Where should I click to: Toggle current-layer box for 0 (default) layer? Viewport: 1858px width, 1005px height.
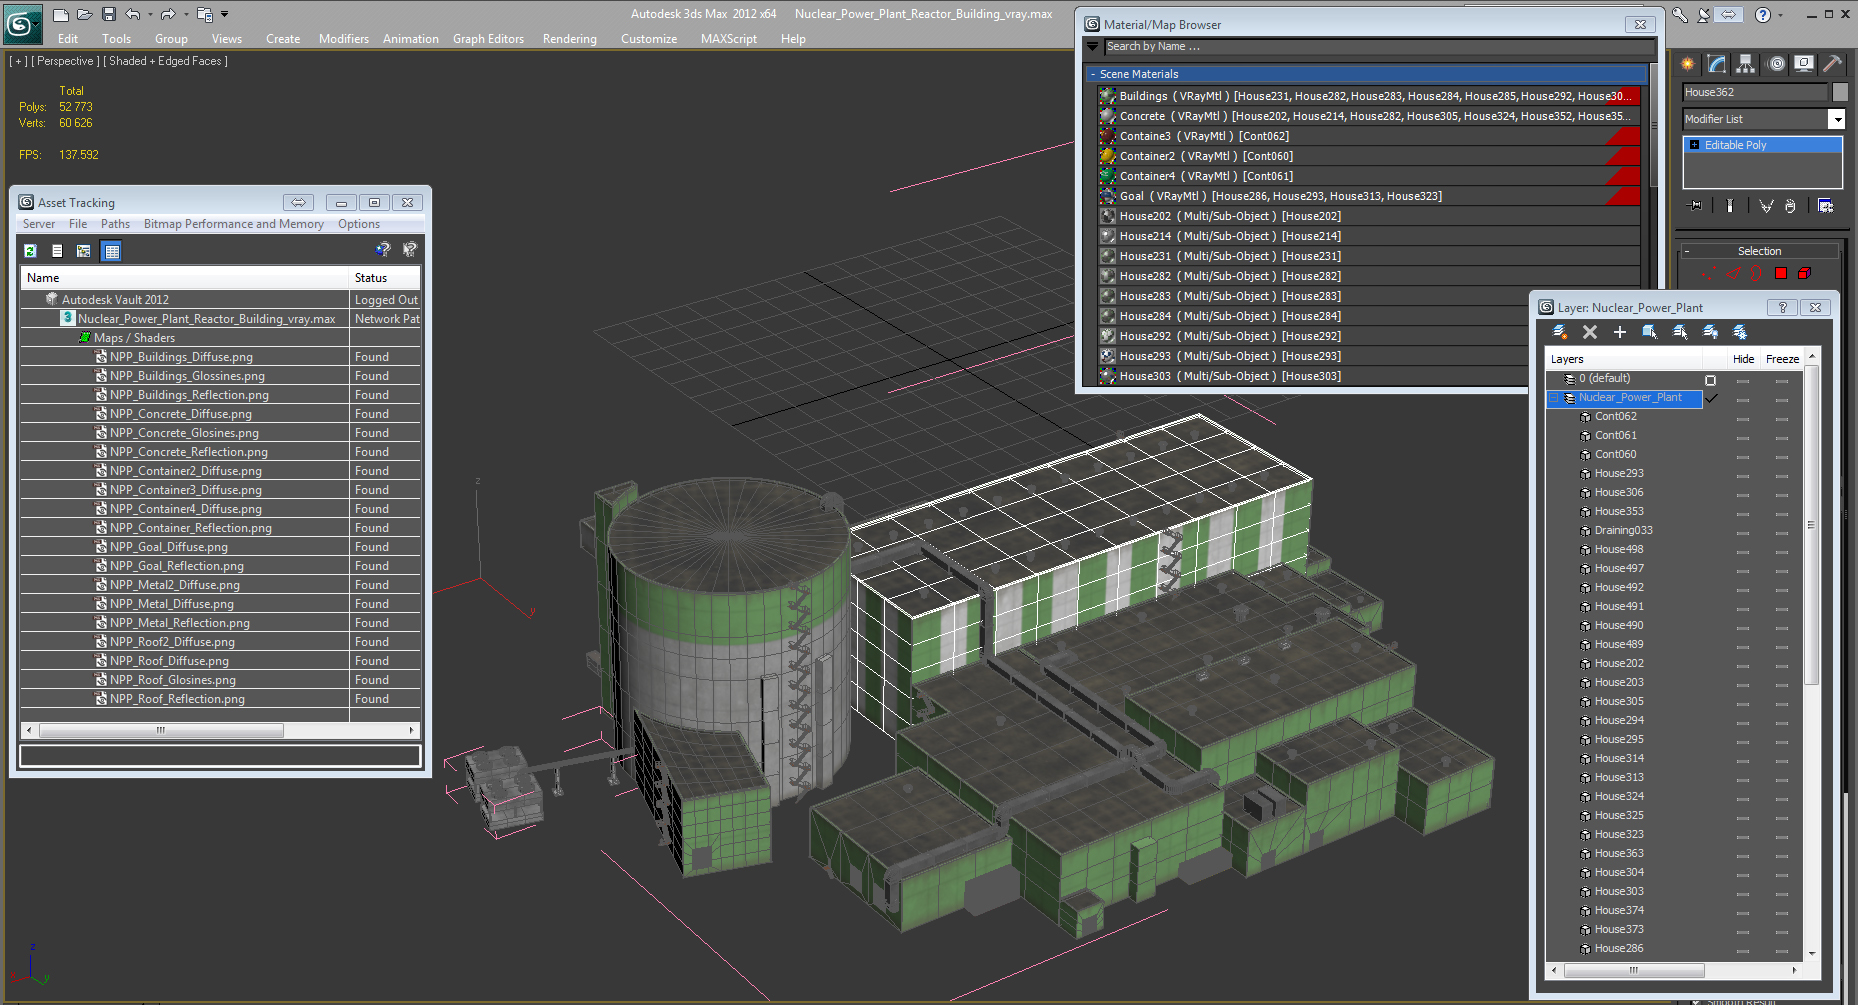1710,380
